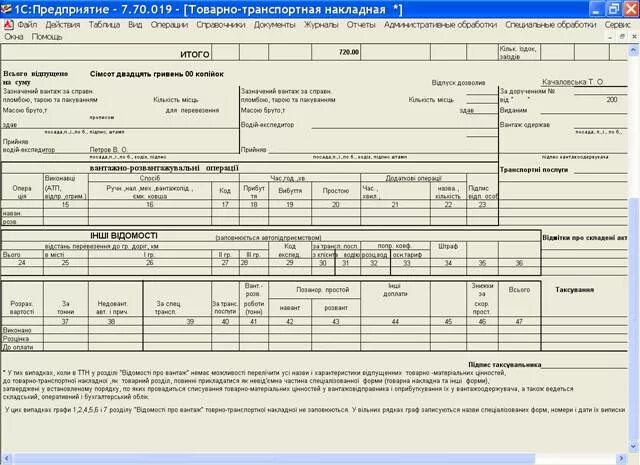Open the Помощь menu
This screenshot has height=465, width=640.
tap(47, 37)
